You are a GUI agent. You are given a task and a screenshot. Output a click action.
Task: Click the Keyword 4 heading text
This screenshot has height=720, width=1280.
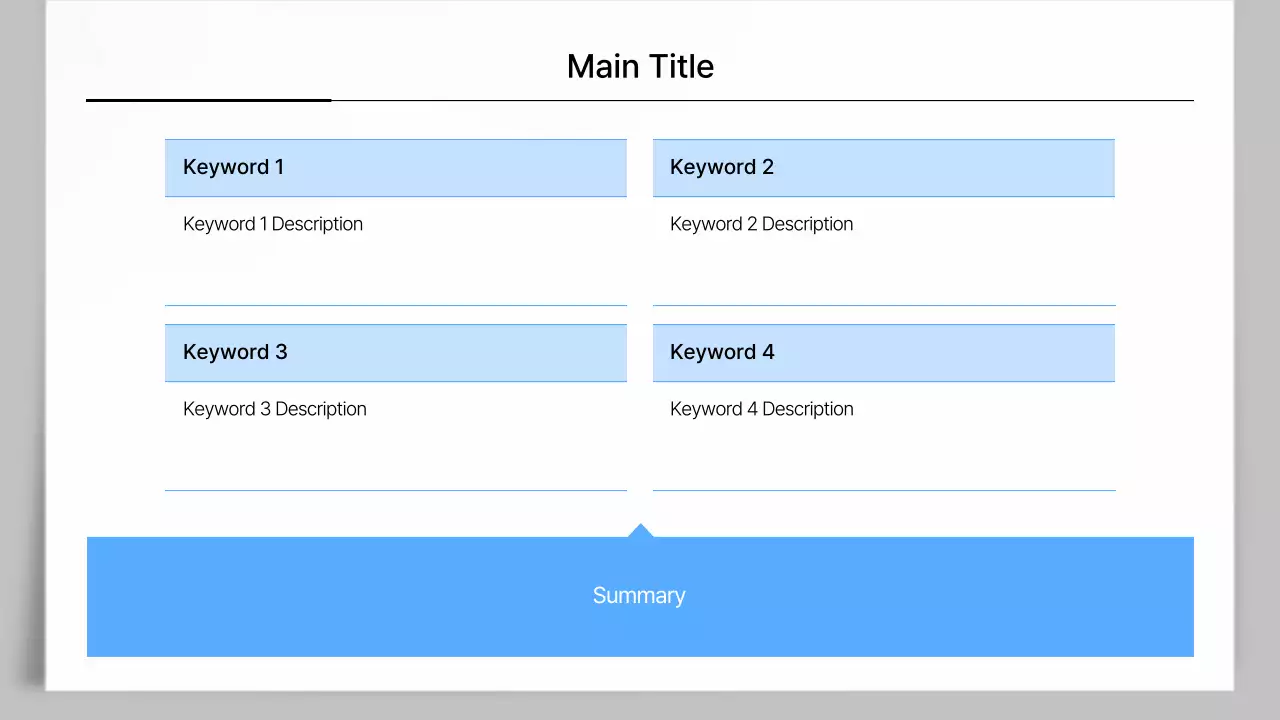pos(722,352)
